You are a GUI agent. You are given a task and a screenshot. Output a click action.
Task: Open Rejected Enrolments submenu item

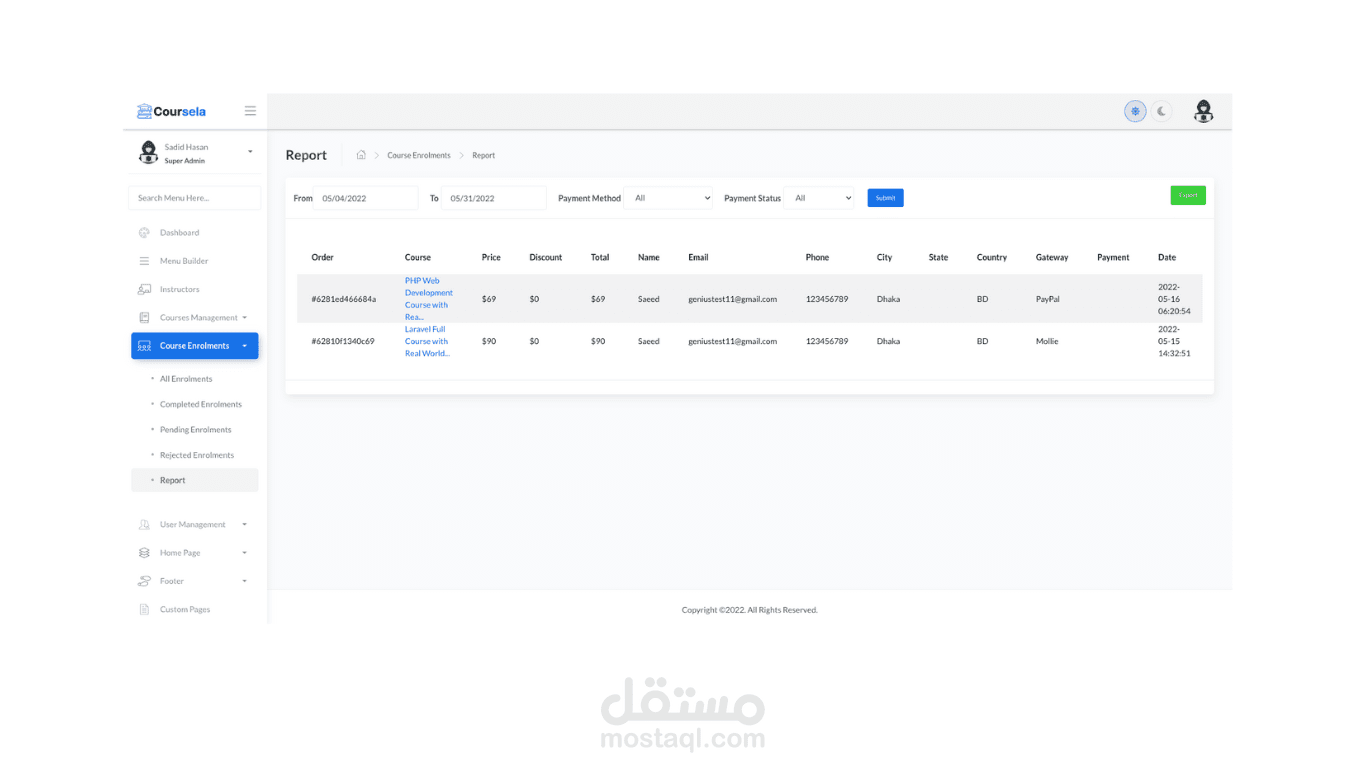point(197,455)
